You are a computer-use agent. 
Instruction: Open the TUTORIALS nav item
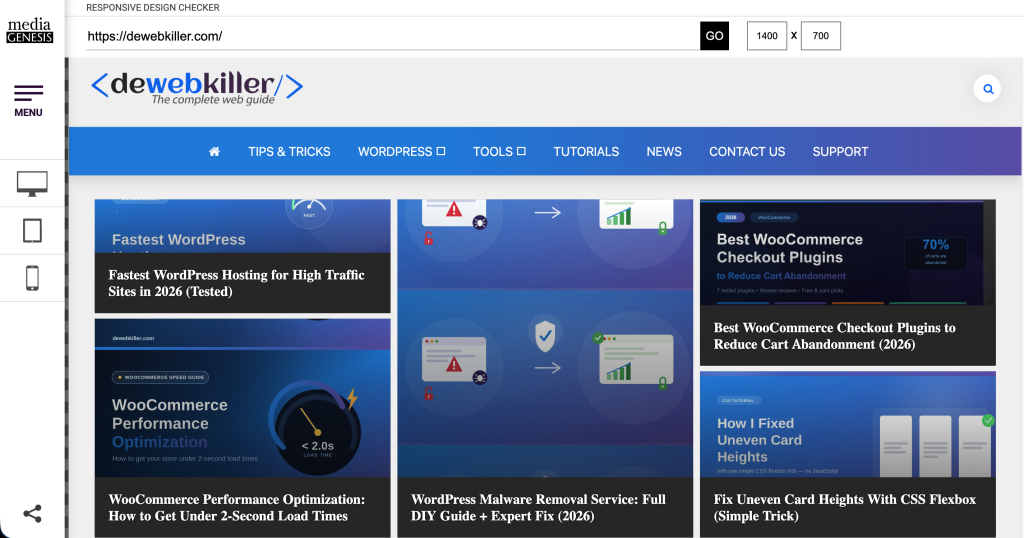(x=586, y=151)
